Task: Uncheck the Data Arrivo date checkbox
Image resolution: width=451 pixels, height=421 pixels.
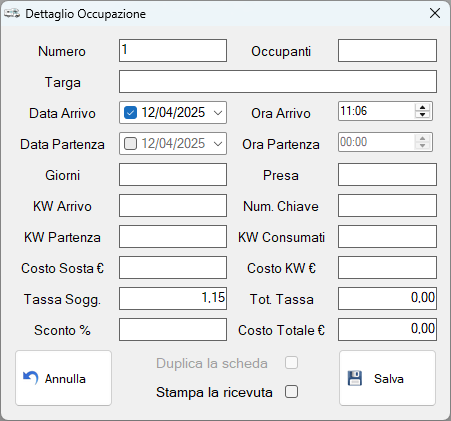Action: click(130, 113)
